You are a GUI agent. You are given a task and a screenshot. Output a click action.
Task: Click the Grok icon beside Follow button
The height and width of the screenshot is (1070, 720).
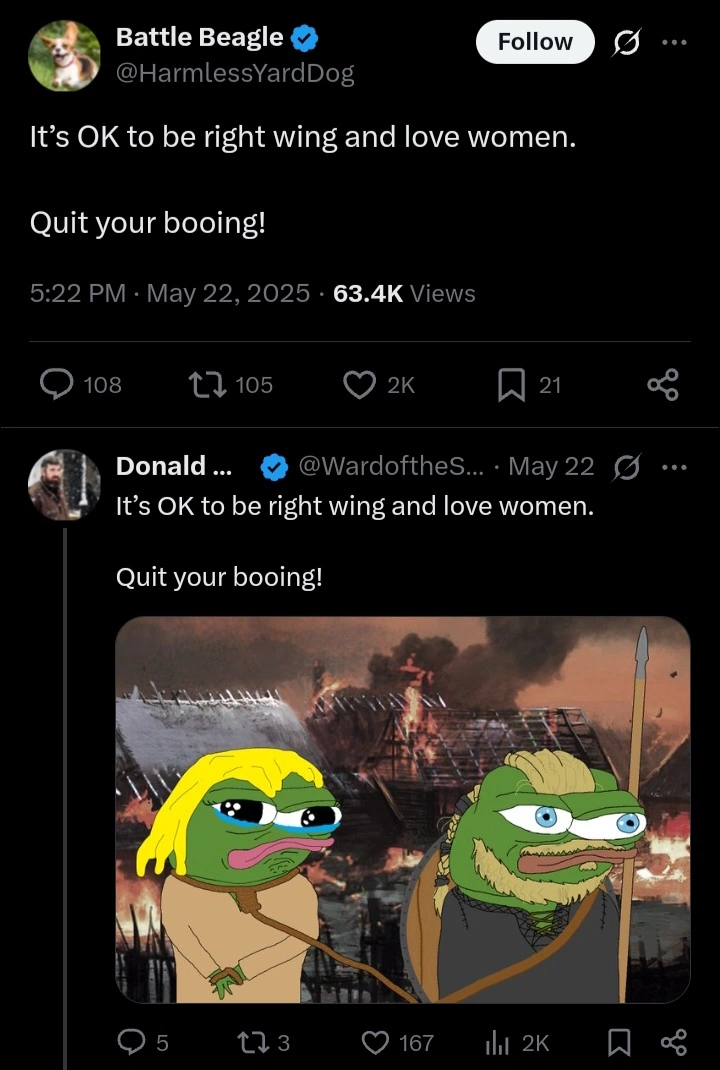click(x=627, y=42)
